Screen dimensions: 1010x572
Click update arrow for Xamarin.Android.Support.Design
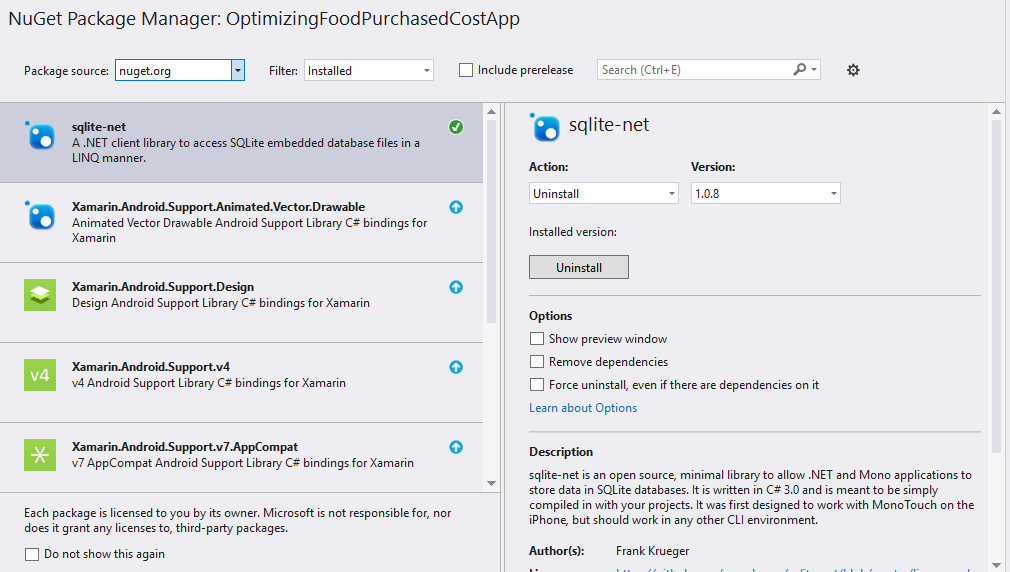pos(456,287)
